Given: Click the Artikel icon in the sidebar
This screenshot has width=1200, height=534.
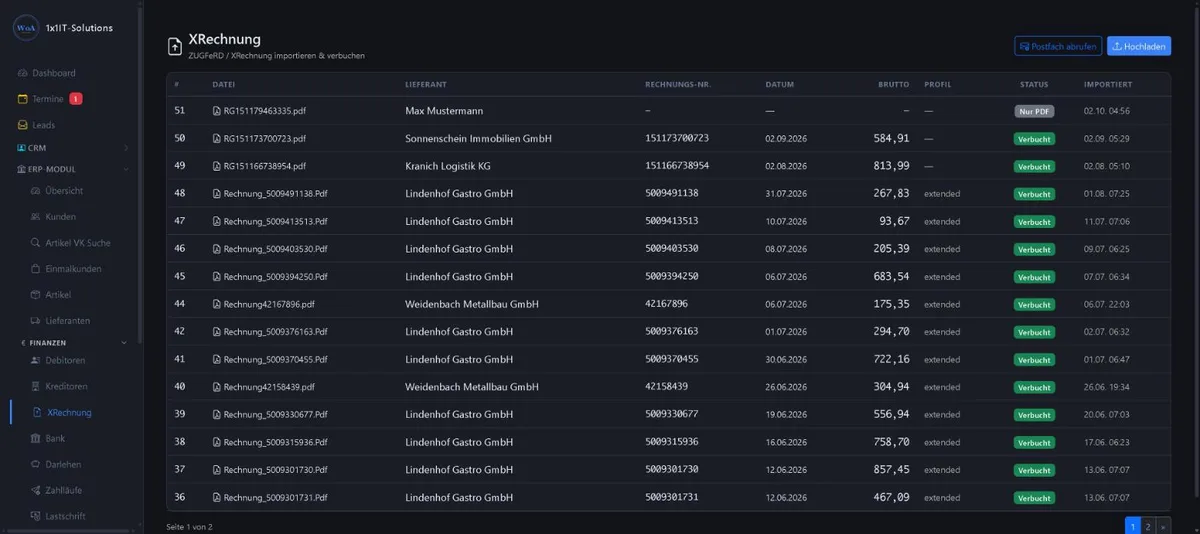Looking at the screenshot, I should (x=36, y=295).
